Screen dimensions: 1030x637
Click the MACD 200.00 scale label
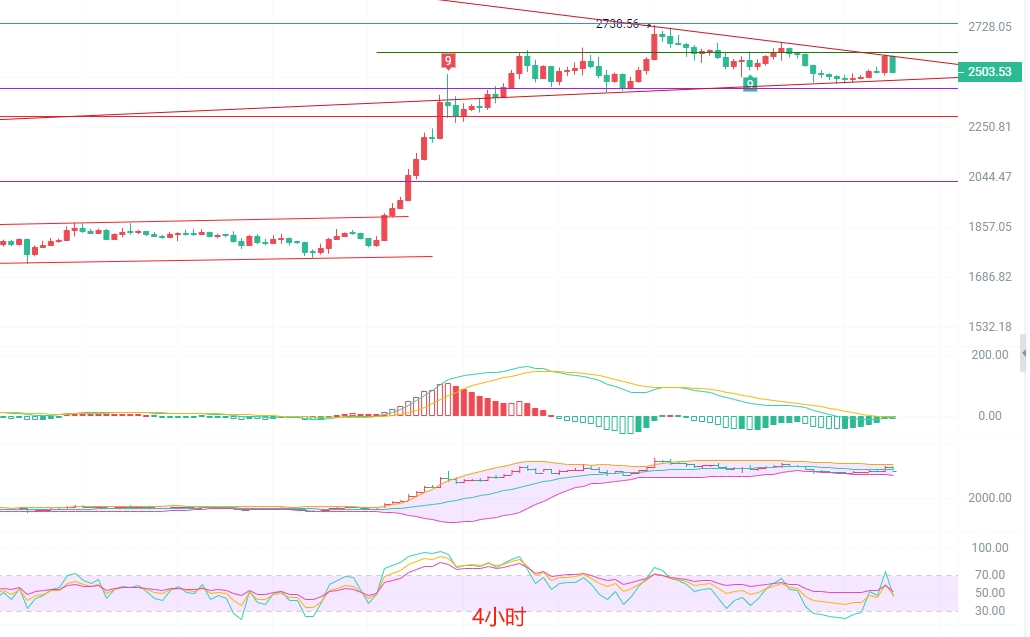(990, 355)
